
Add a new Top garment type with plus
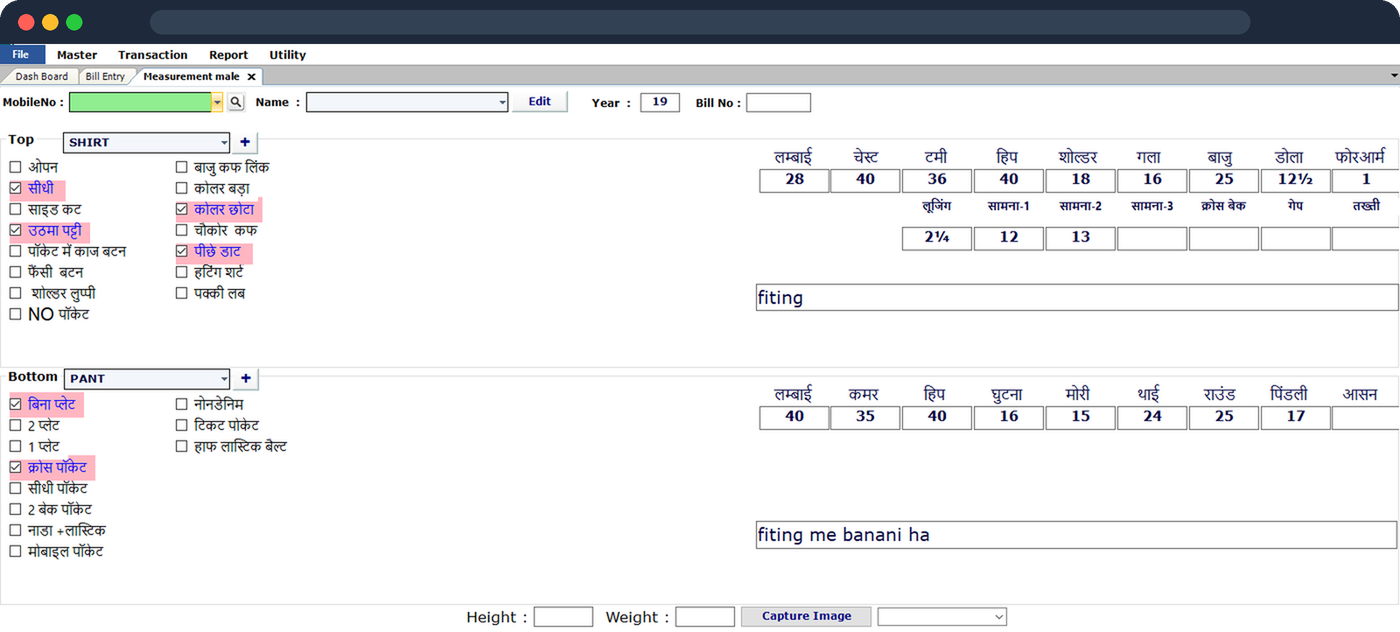coord(245,142)
